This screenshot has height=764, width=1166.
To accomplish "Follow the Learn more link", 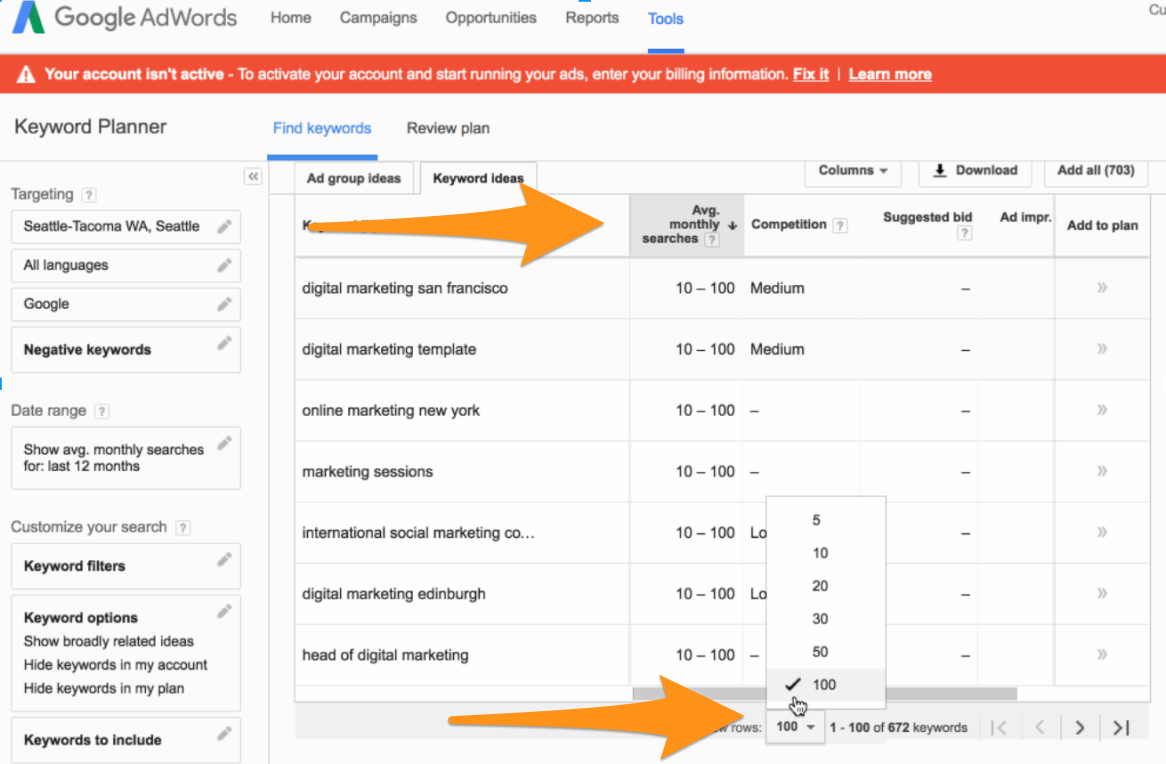I will tap(890, 74).
